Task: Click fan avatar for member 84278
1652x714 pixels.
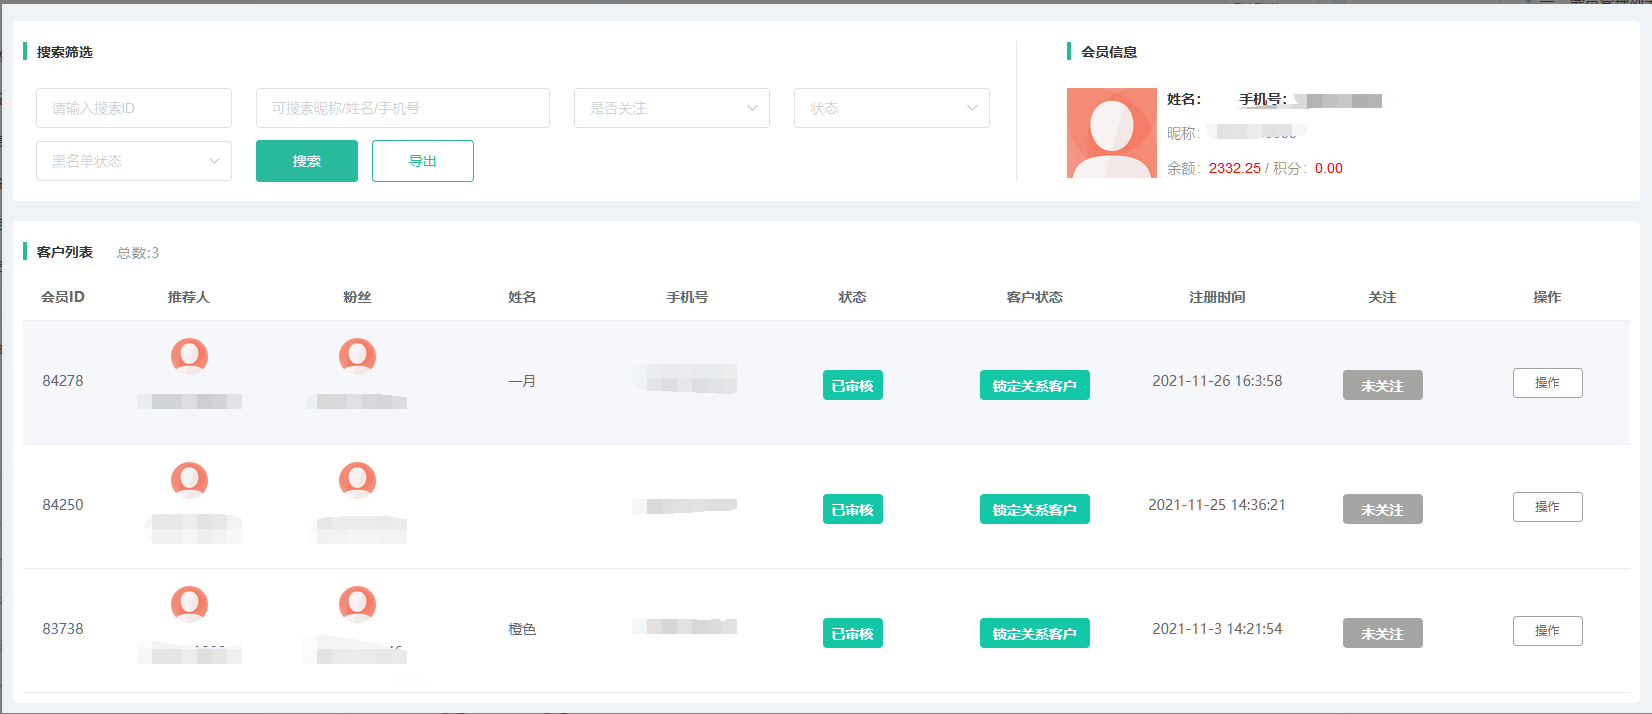Action: (x=357, y=356)
